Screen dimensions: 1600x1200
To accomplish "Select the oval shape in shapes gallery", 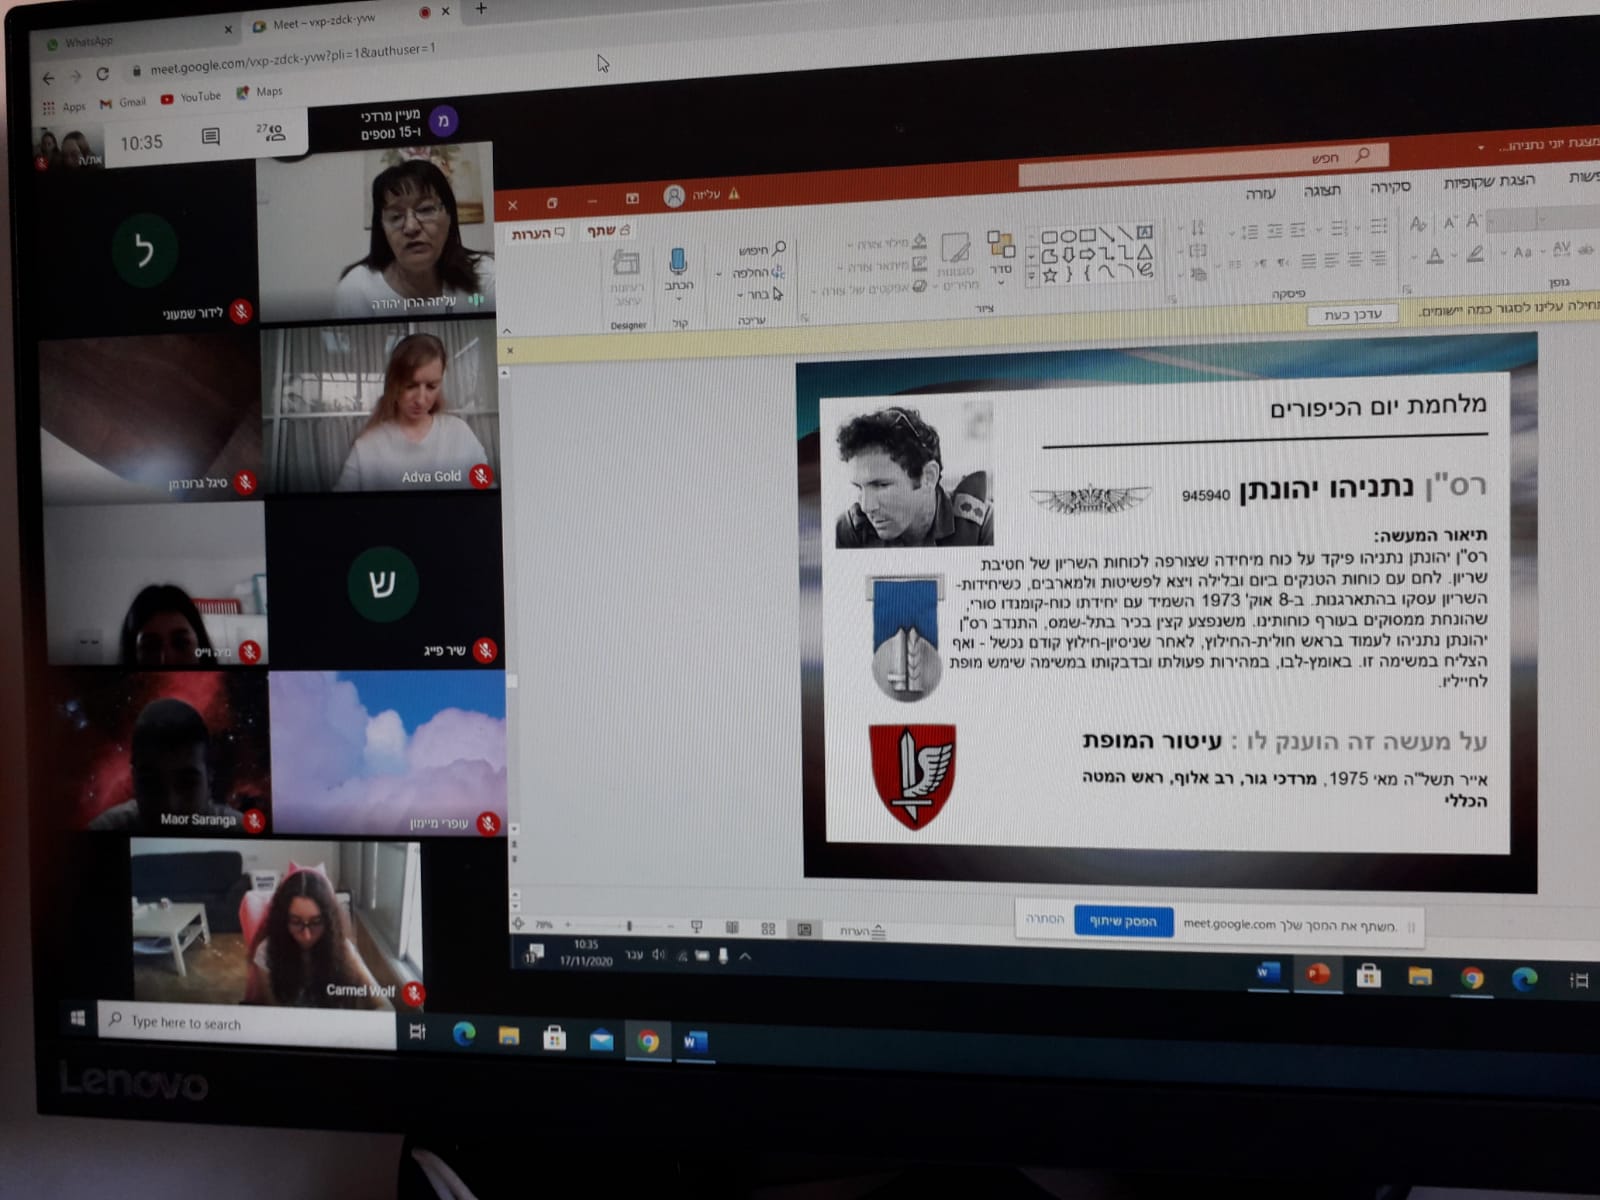I will tap(1068, 238).
